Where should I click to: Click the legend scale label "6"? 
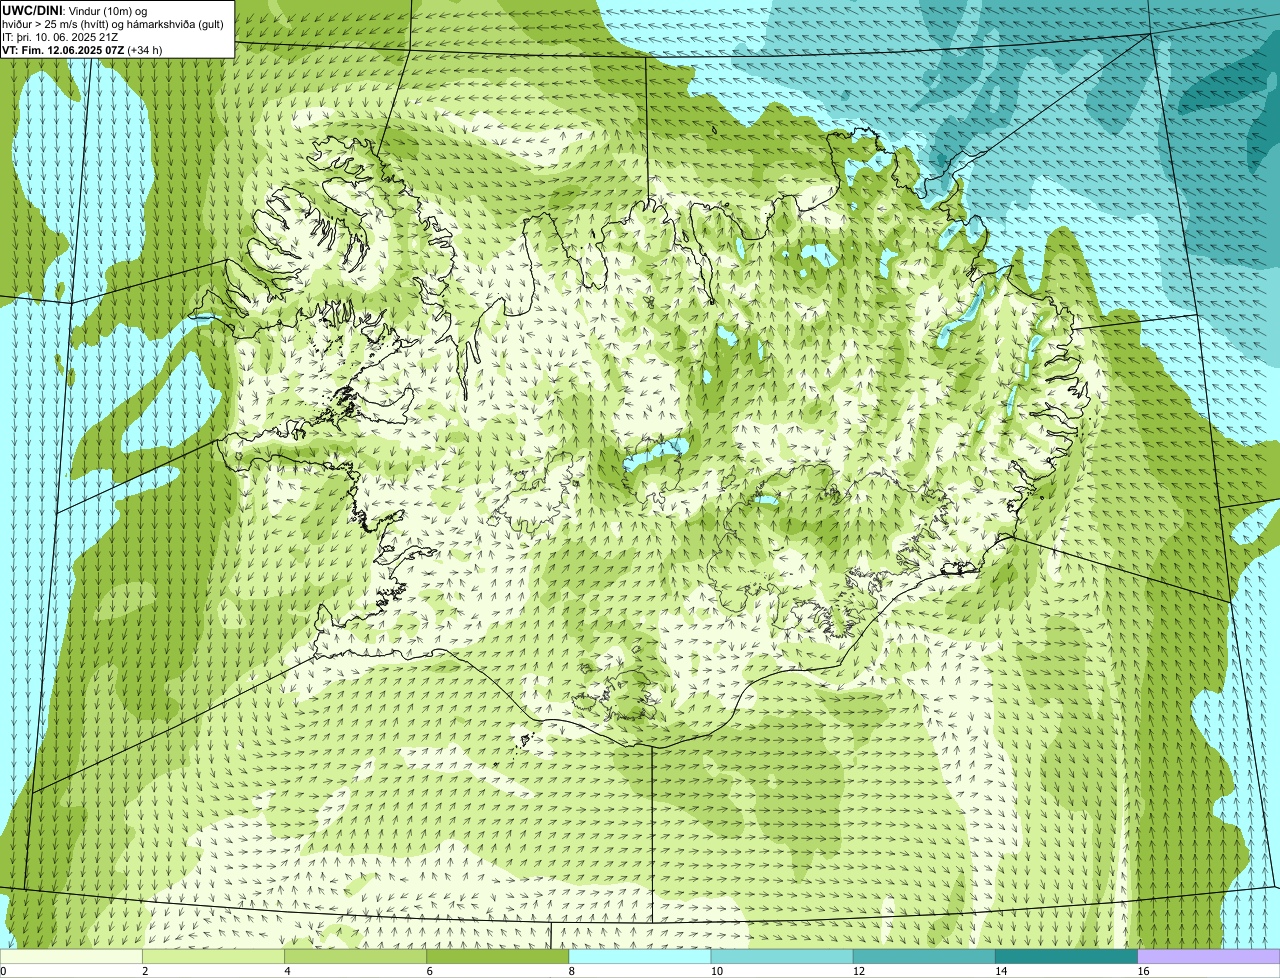(x=430, y=971)
